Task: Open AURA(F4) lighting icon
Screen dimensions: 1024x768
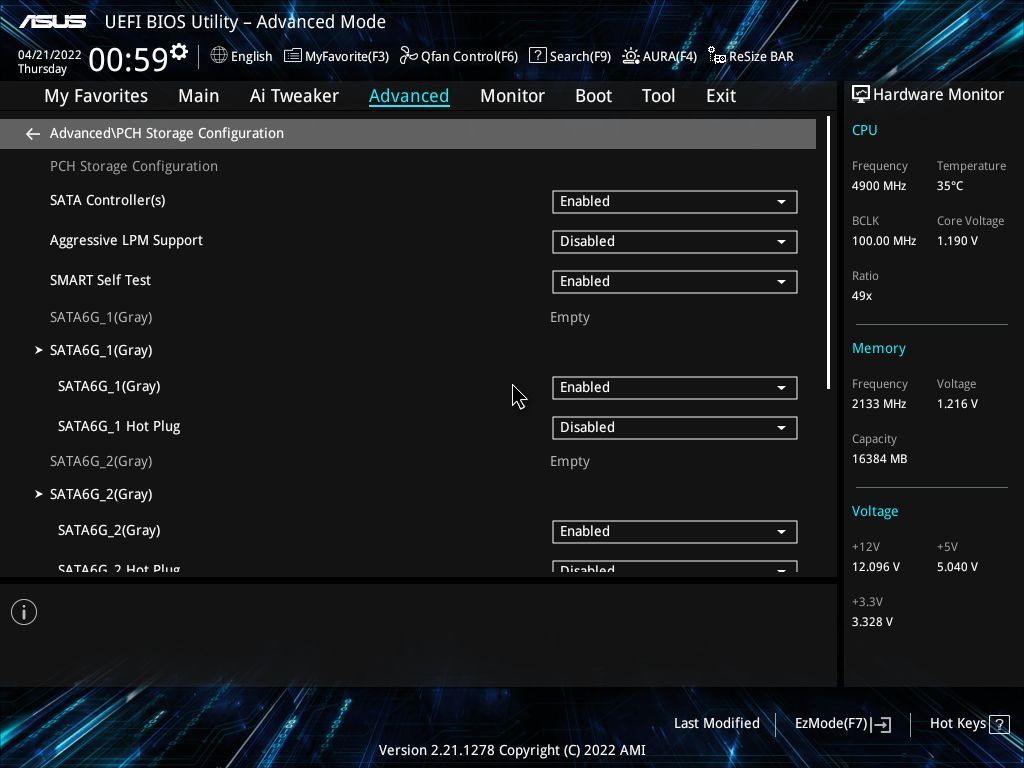Action: click(630, 56)
